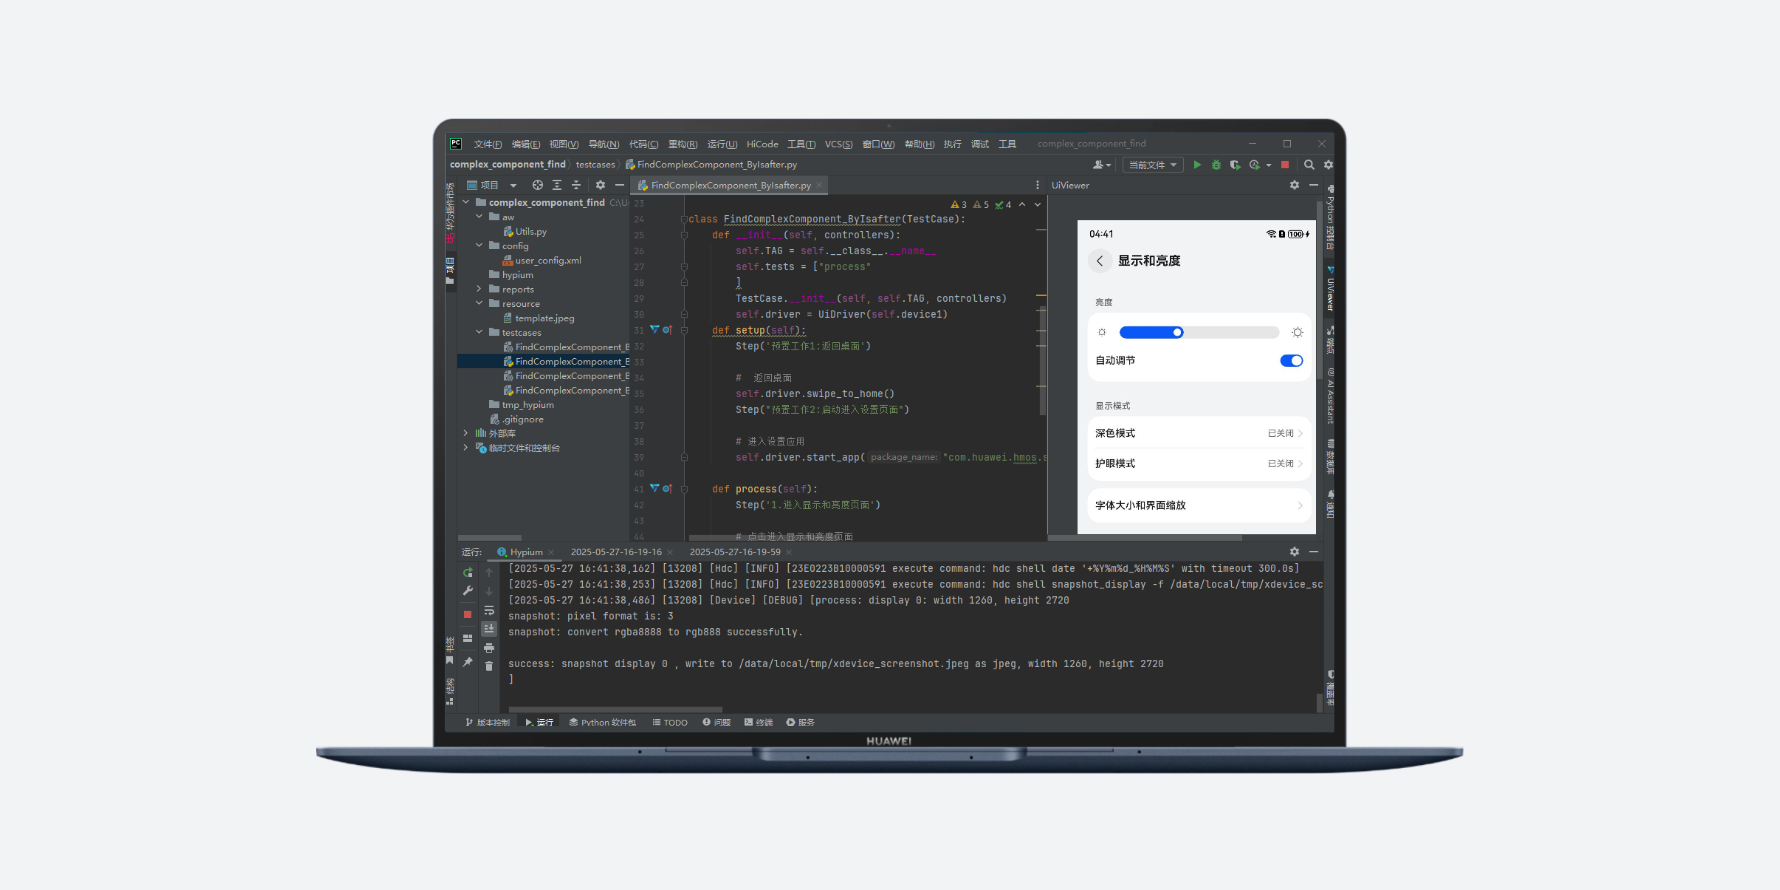This screenshot has height=890, width=1780.
Task: Open search with the magnifier icon
Action: (1309, 165)
